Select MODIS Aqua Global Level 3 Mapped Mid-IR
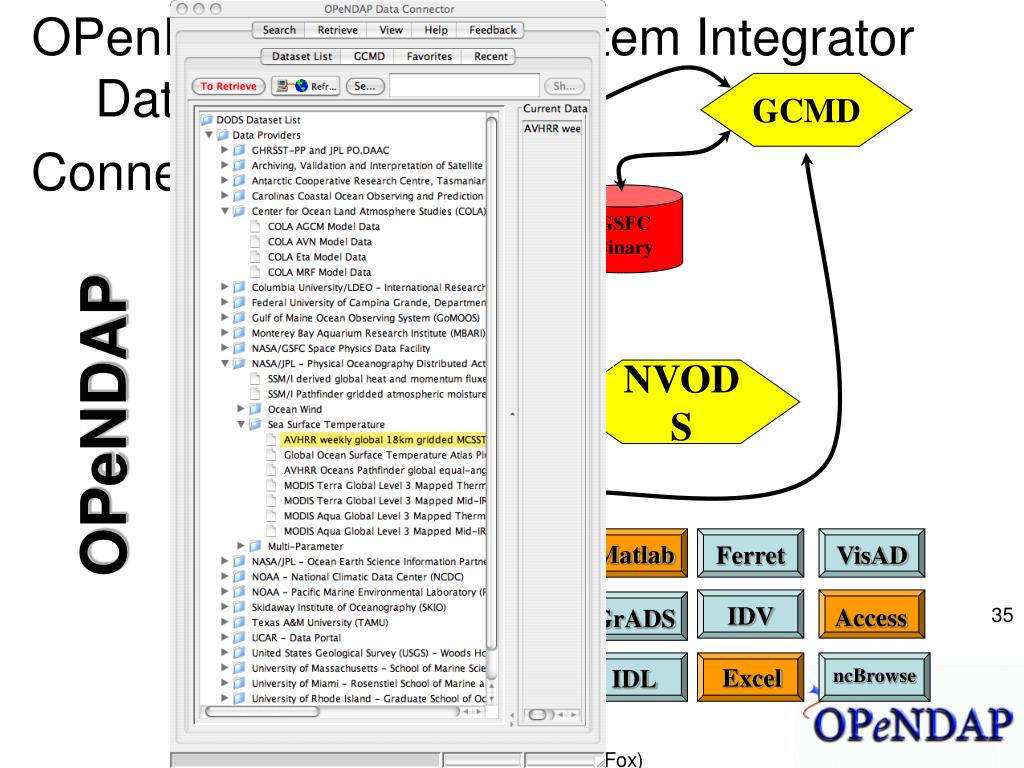1024x768 pixels. click(385, 531)
